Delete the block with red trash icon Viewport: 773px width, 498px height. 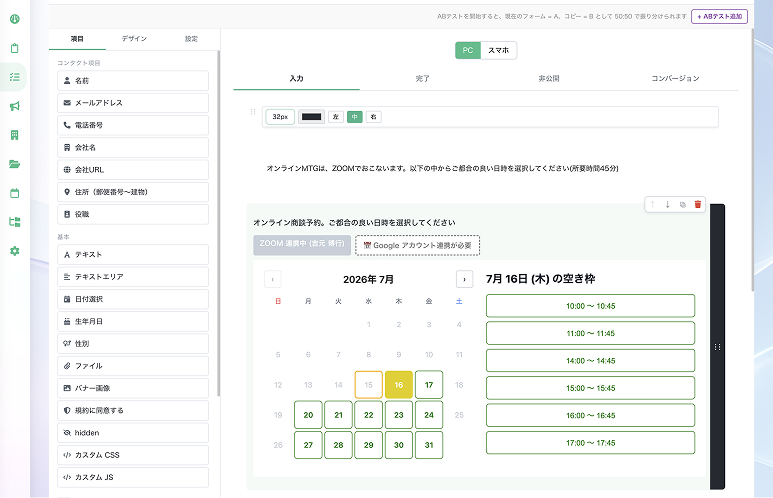[698, 204]
